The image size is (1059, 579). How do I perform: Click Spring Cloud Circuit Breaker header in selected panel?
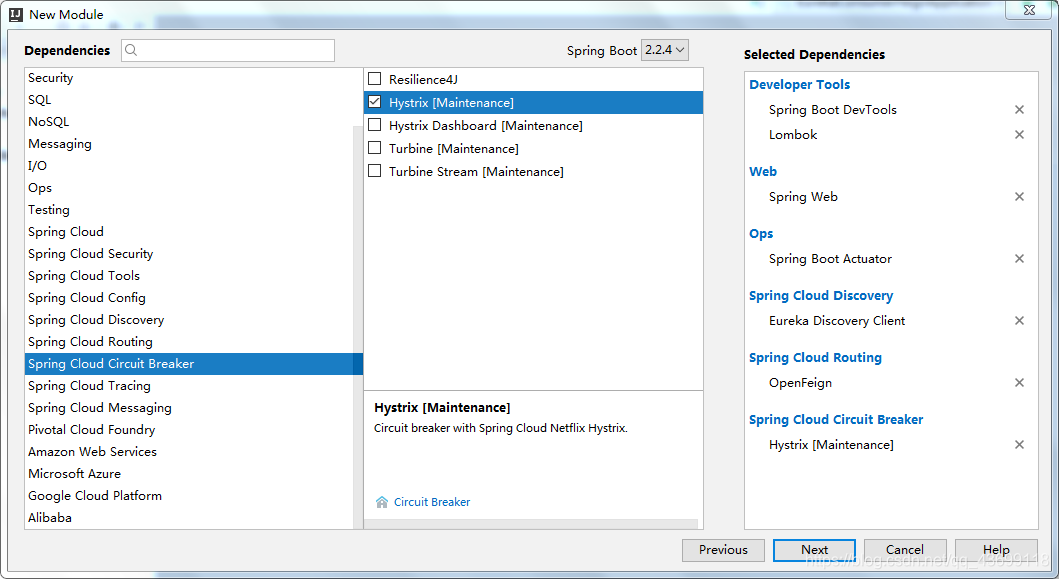[x=836, y=420]
